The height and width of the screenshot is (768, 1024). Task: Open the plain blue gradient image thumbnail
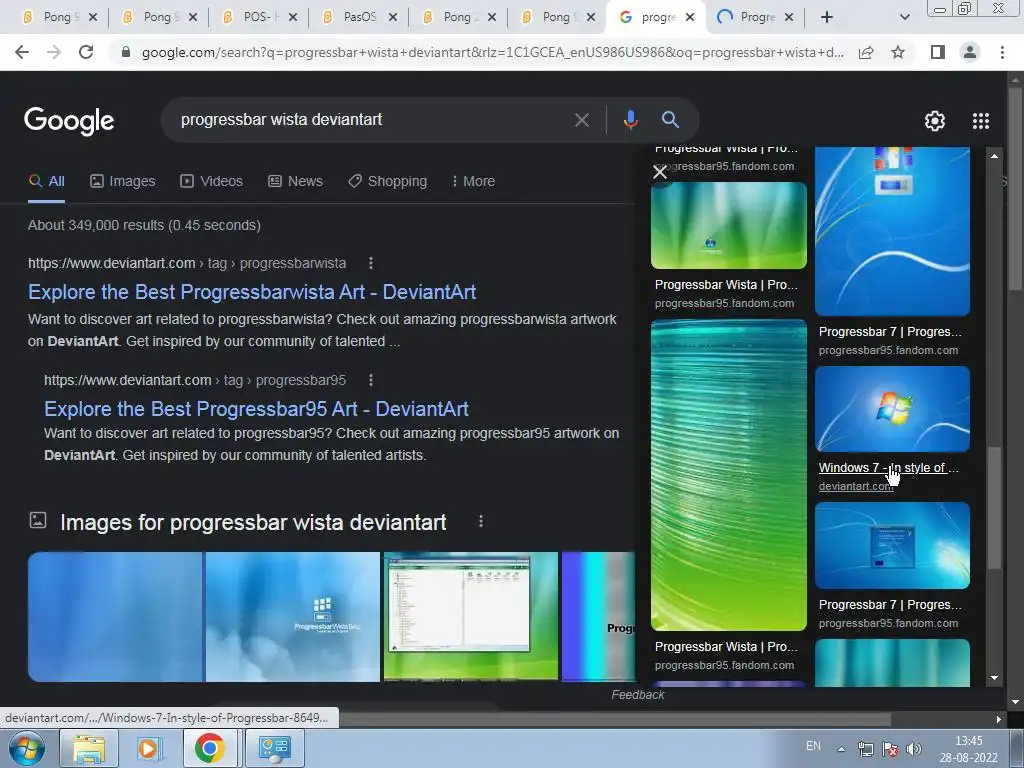coord(115,617)
